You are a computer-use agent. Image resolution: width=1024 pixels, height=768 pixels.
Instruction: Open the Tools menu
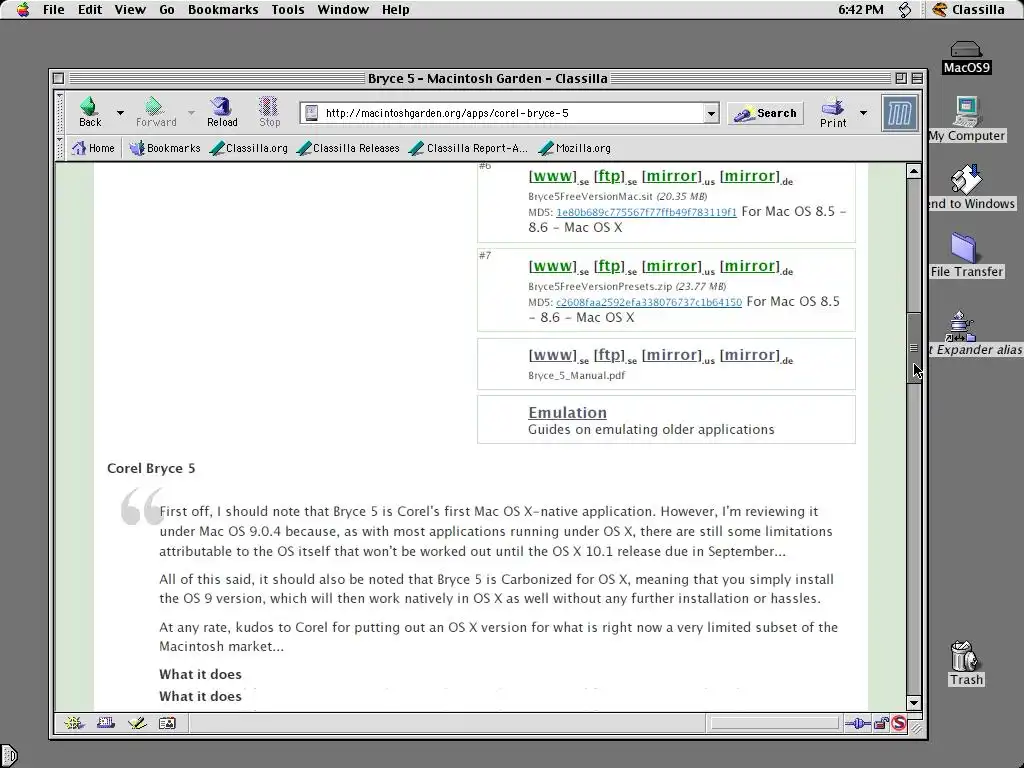(287, 10)
